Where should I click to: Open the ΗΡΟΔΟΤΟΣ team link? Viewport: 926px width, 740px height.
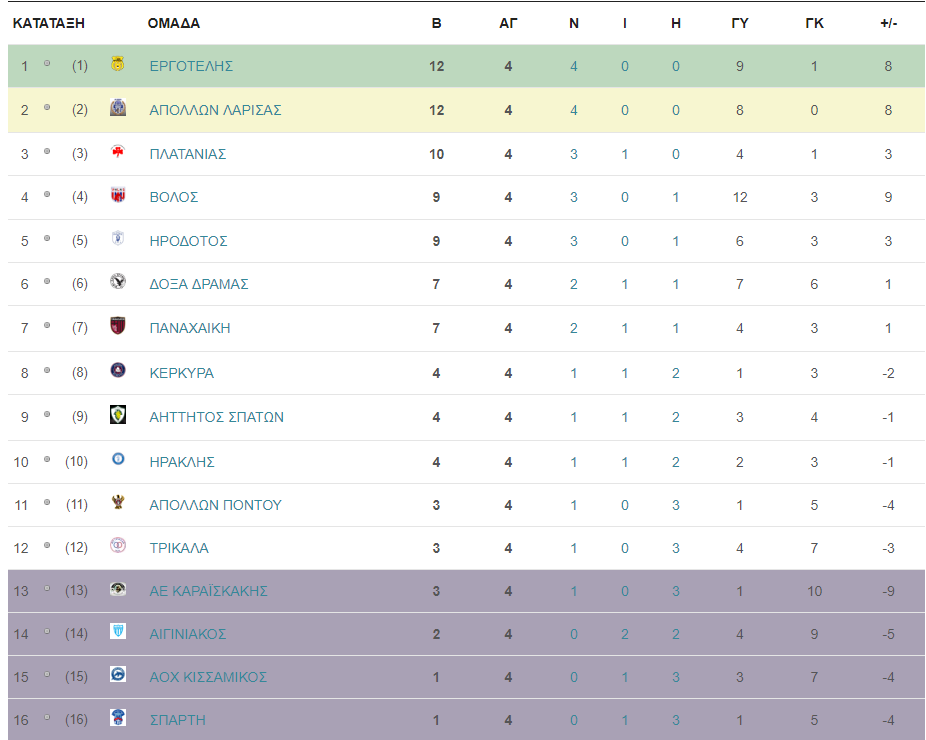(188, 241)
